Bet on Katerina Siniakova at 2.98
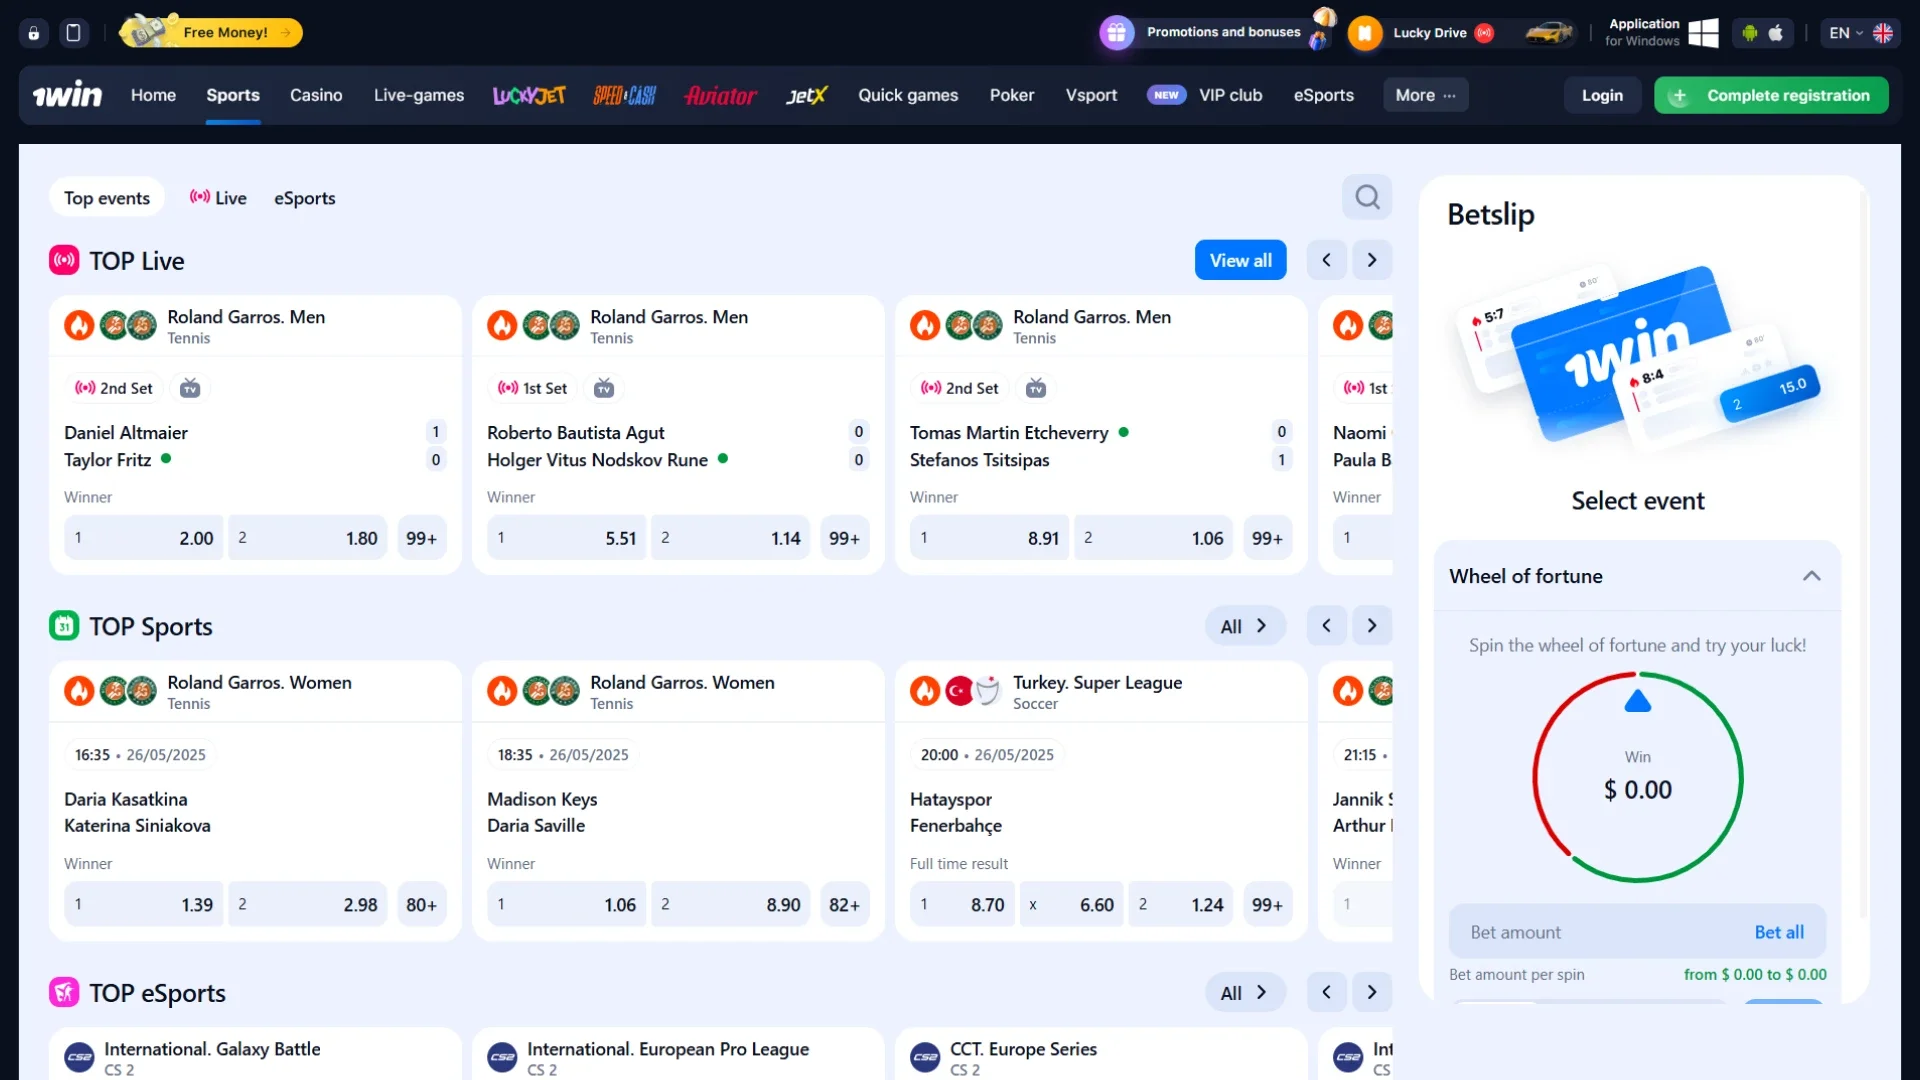 tap(307, 904)
